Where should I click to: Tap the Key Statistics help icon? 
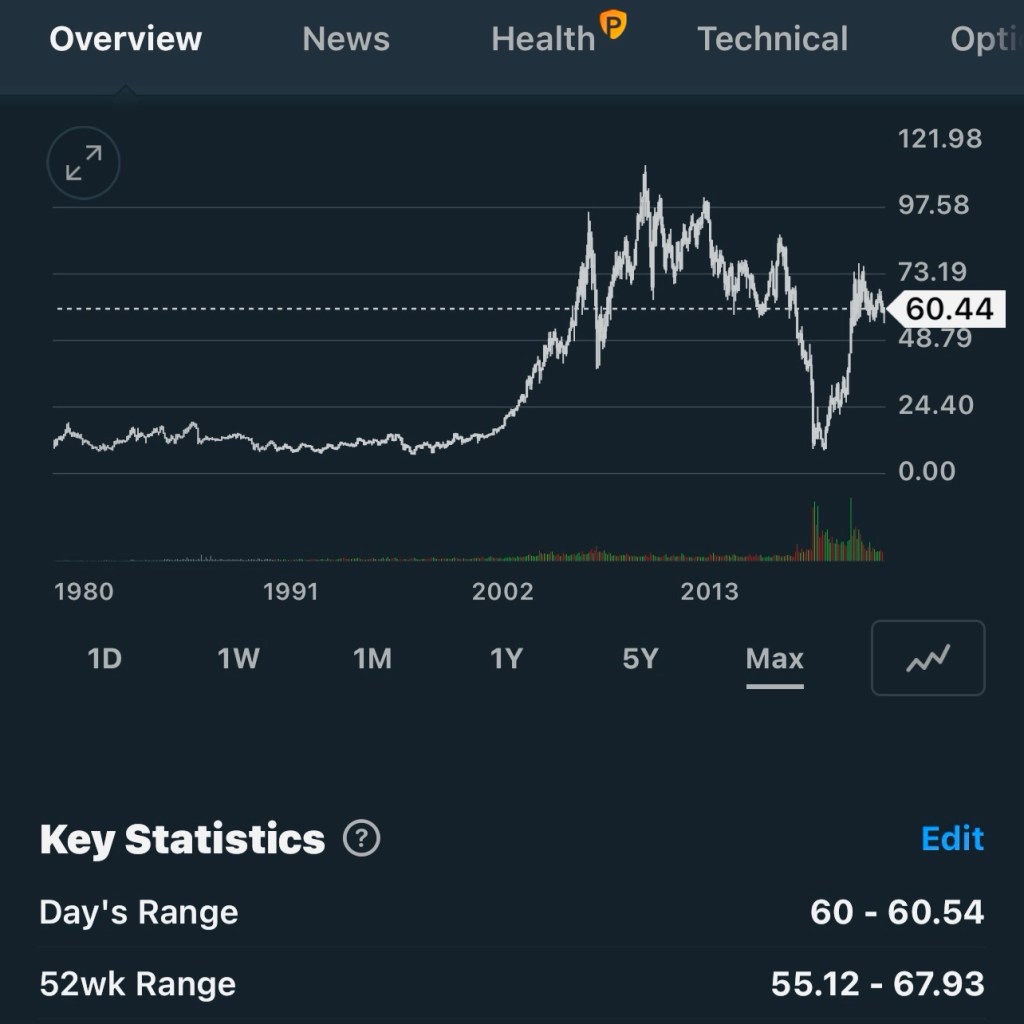tap(361, 838)
